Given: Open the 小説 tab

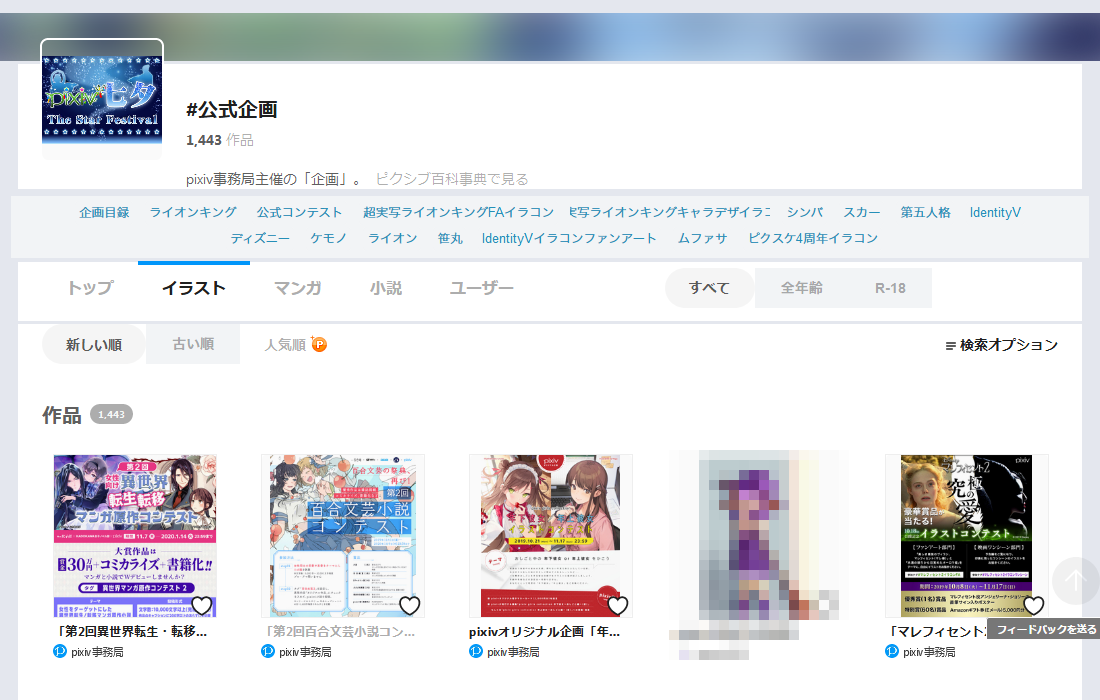Looking at the screenshot, I should pos(386,288).
